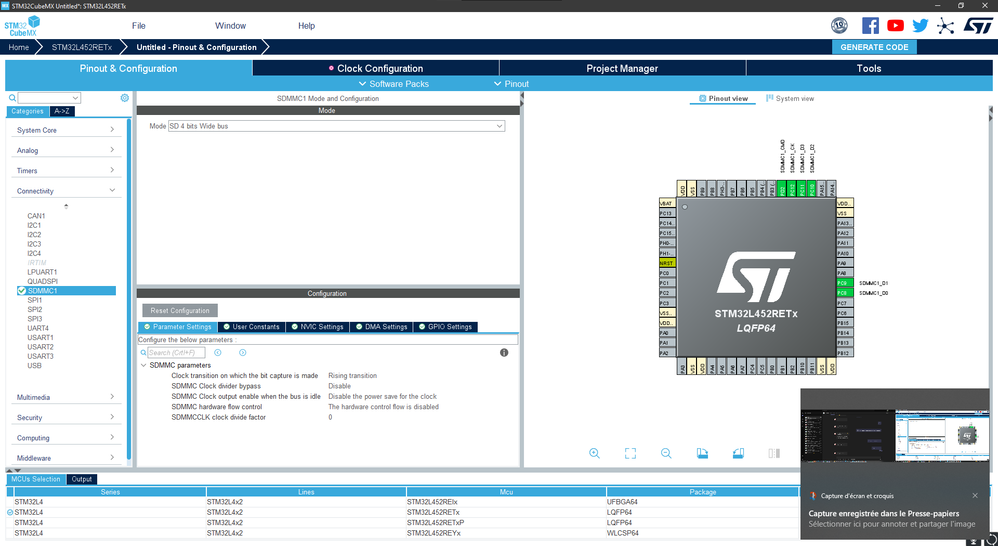
Task: Click the parameter search input field
Action: click(x=176, y=353)
